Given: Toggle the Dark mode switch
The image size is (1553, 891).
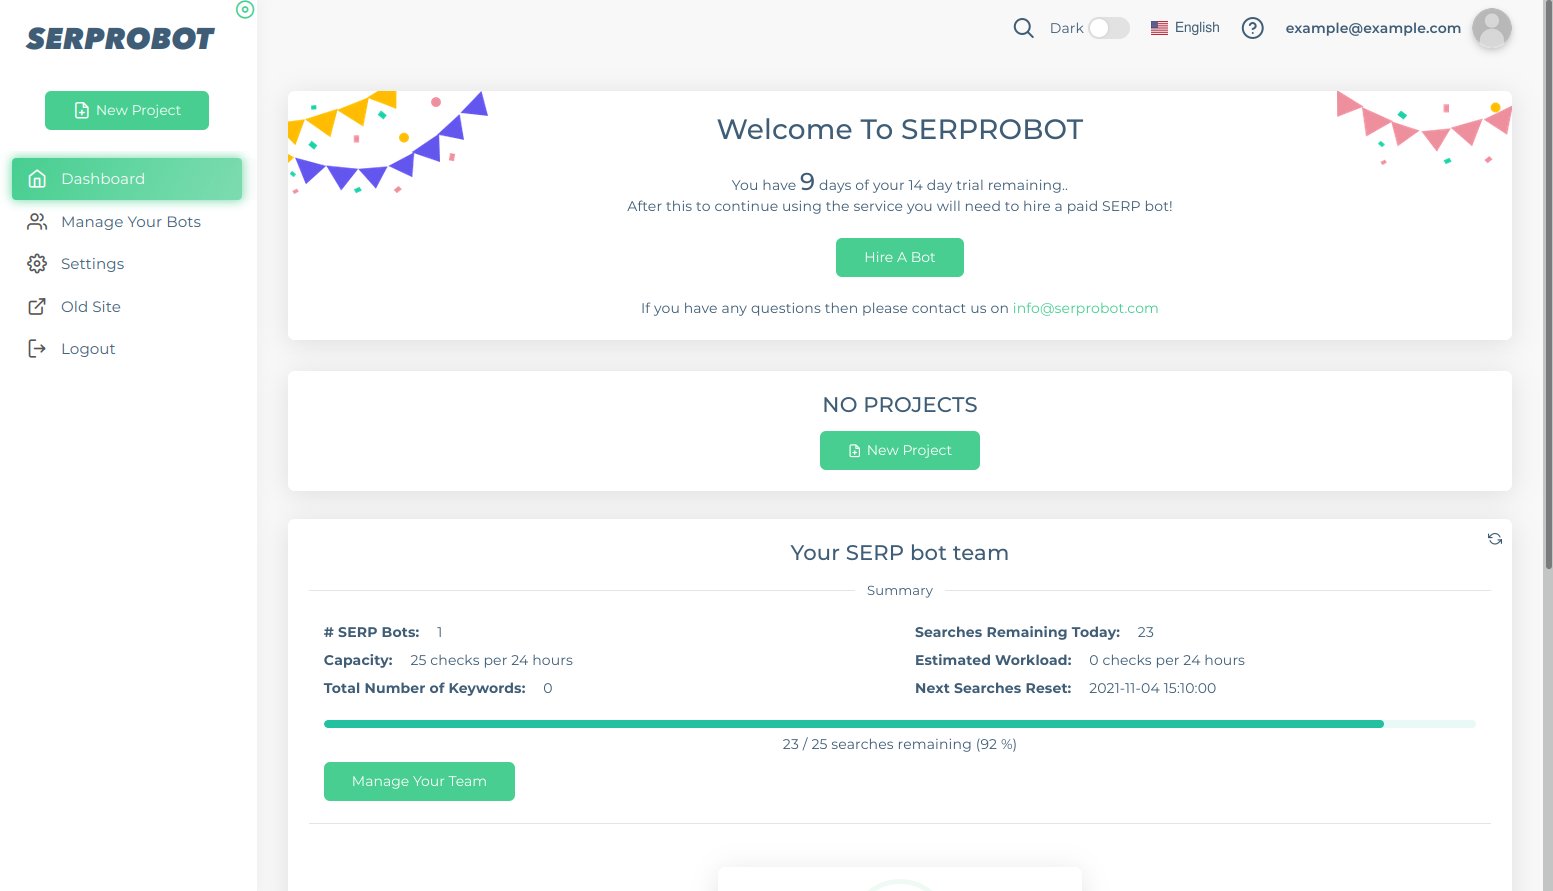Looking at the screenshot, I should click(x=1108, y=28).
